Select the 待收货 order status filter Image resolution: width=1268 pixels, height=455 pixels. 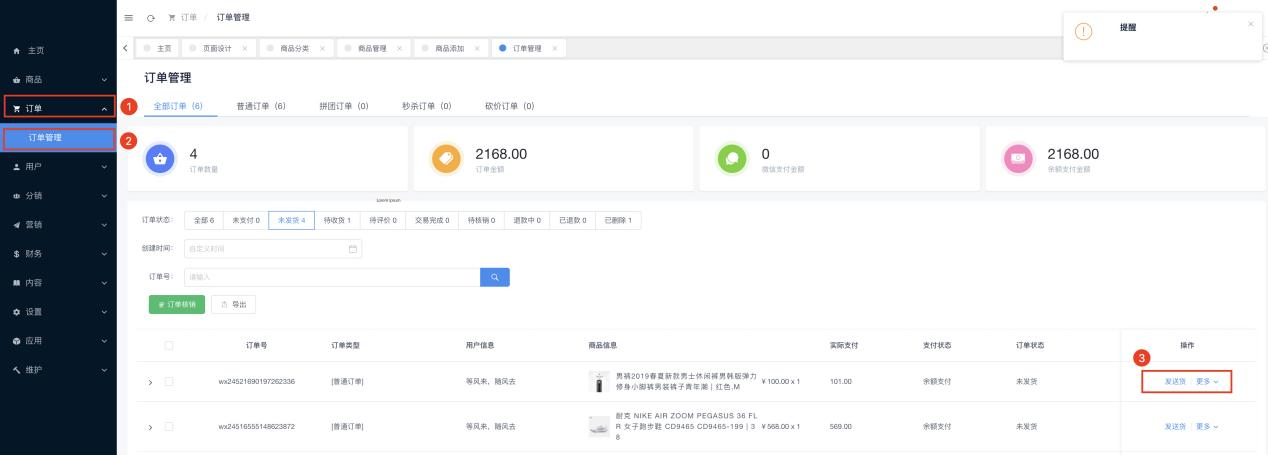tap(337, 220)
